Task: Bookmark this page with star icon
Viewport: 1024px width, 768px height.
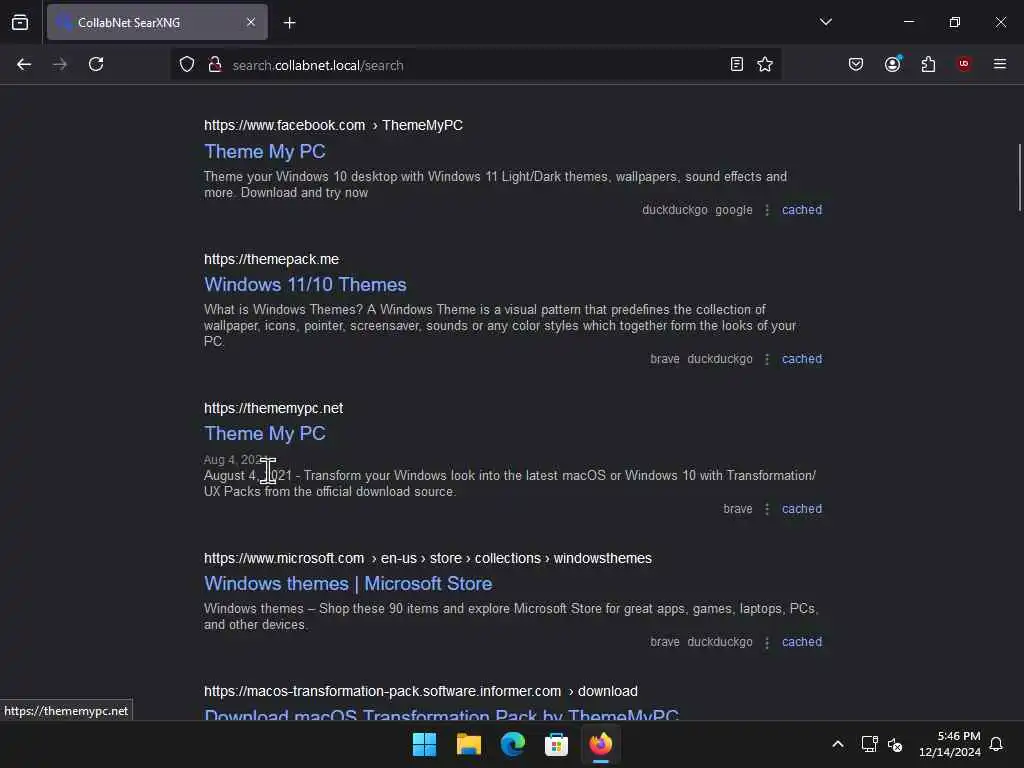Action: click(765, 64)
